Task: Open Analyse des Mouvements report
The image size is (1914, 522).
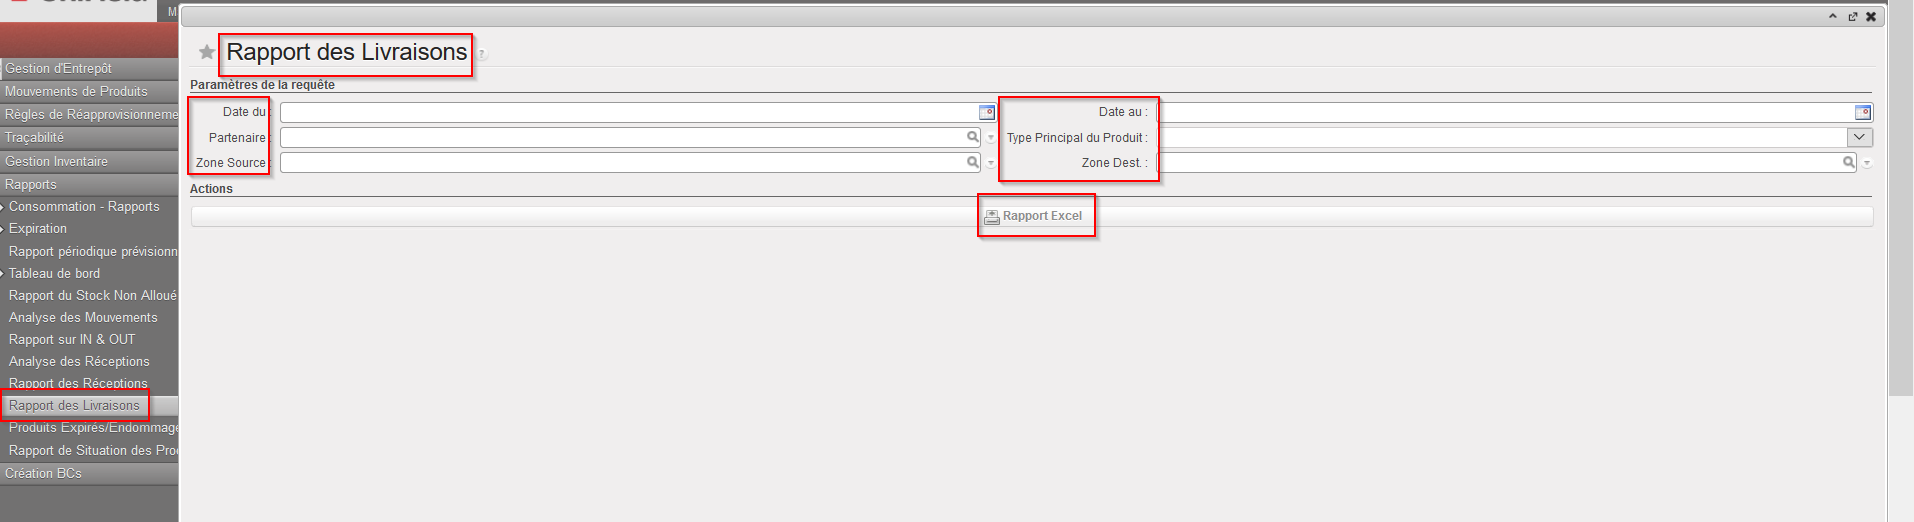Action: tap(83, 317)
